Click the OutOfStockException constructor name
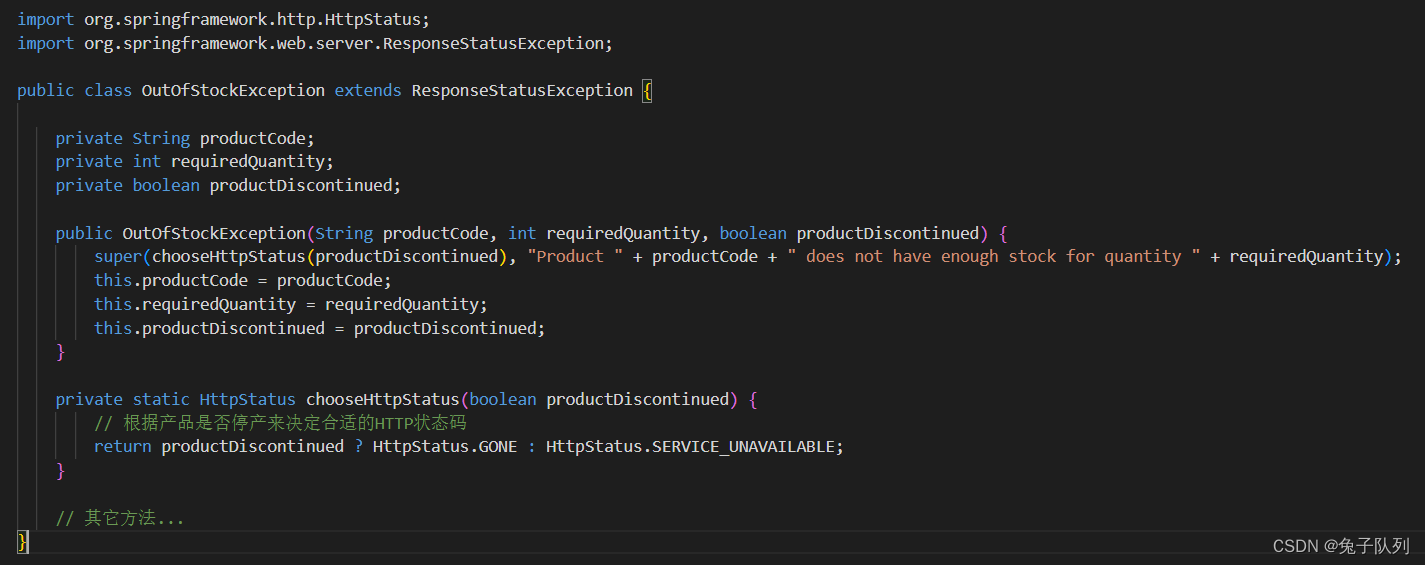1425x565 pixels. point(214,233)
